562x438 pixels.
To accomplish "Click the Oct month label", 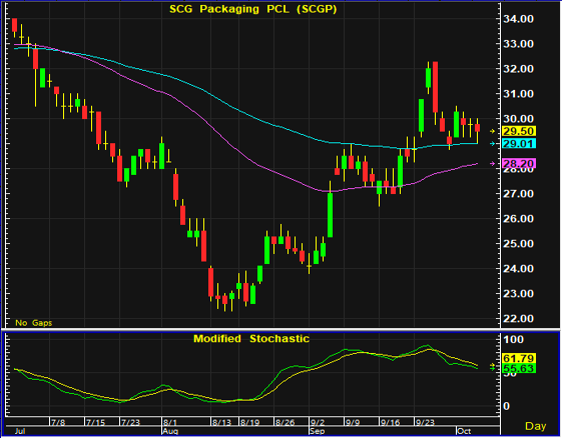I will [x=464, y=431].
